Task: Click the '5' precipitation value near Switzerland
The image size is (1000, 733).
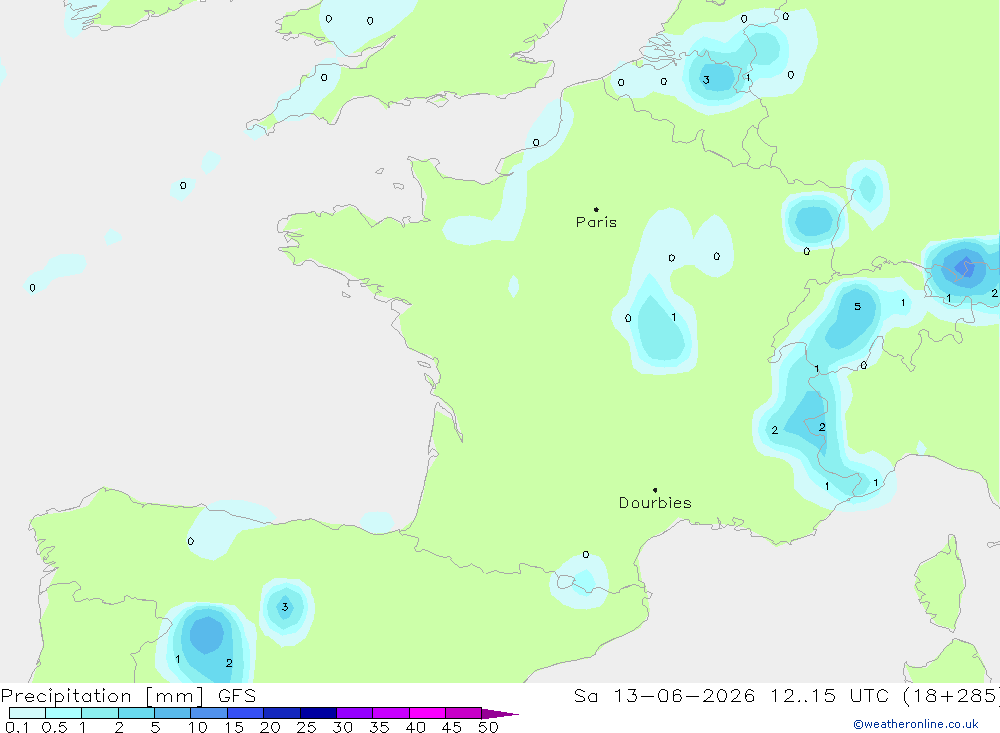Action: click(858, 307)
